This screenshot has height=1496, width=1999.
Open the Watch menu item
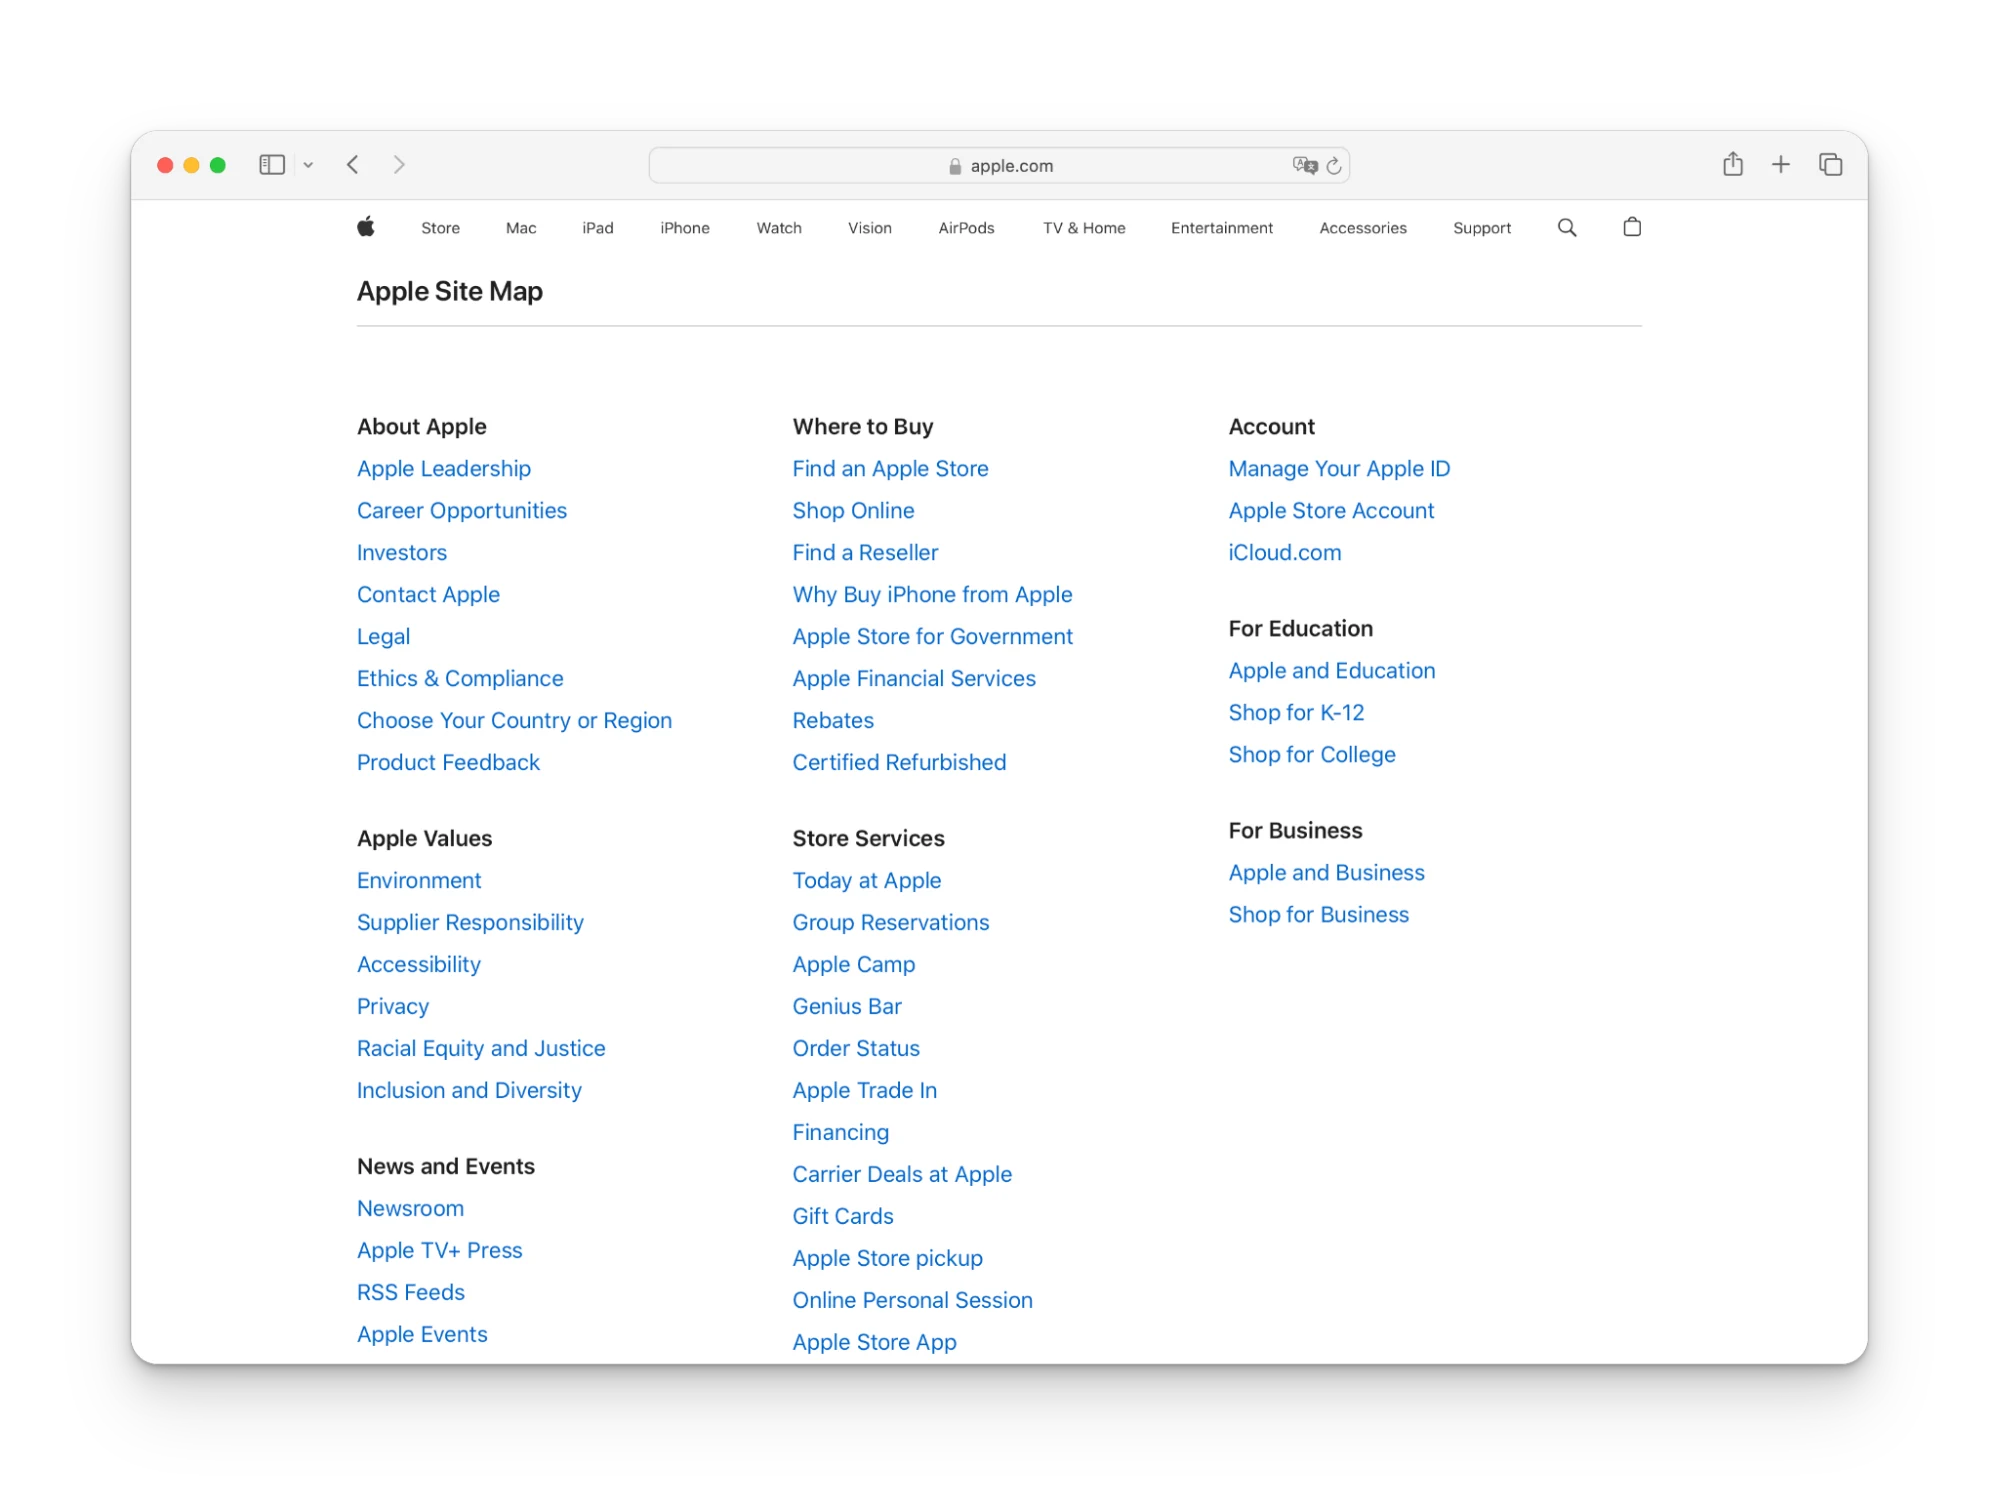pos(779,228)
